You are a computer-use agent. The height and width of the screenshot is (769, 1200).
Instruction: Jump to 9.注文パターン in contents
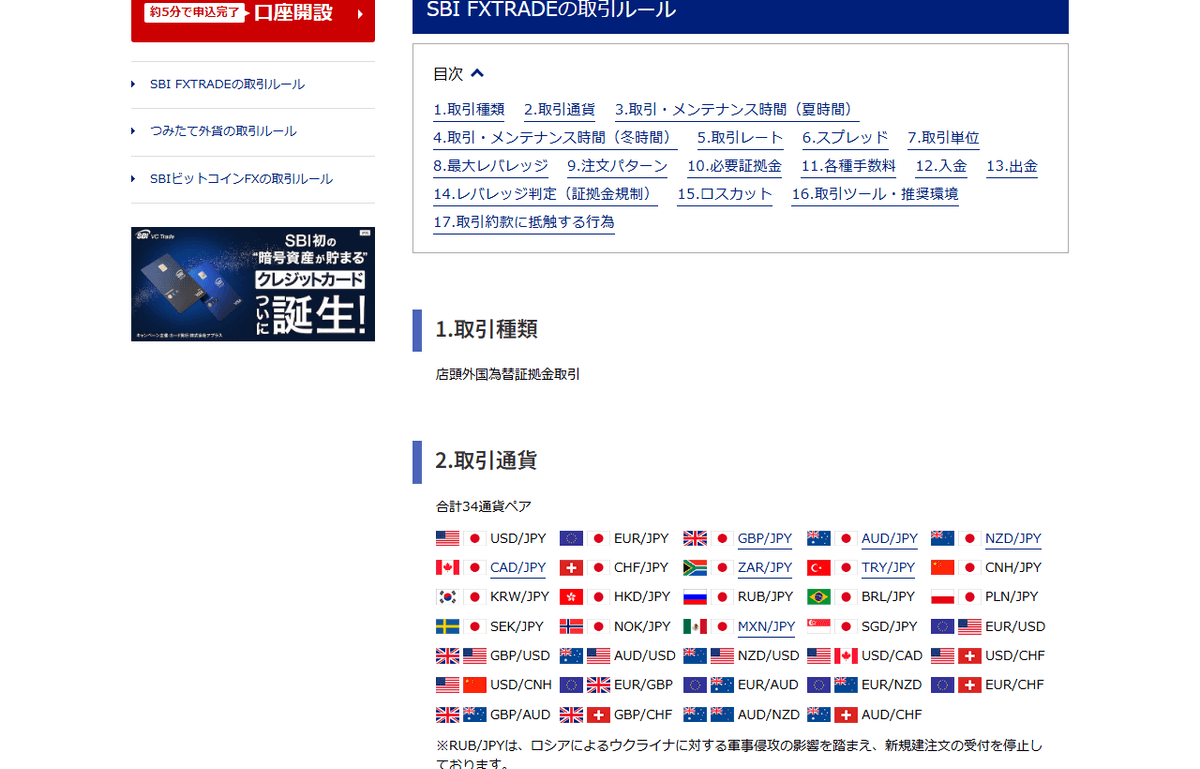pyautogui.click(x=617, y=166)
